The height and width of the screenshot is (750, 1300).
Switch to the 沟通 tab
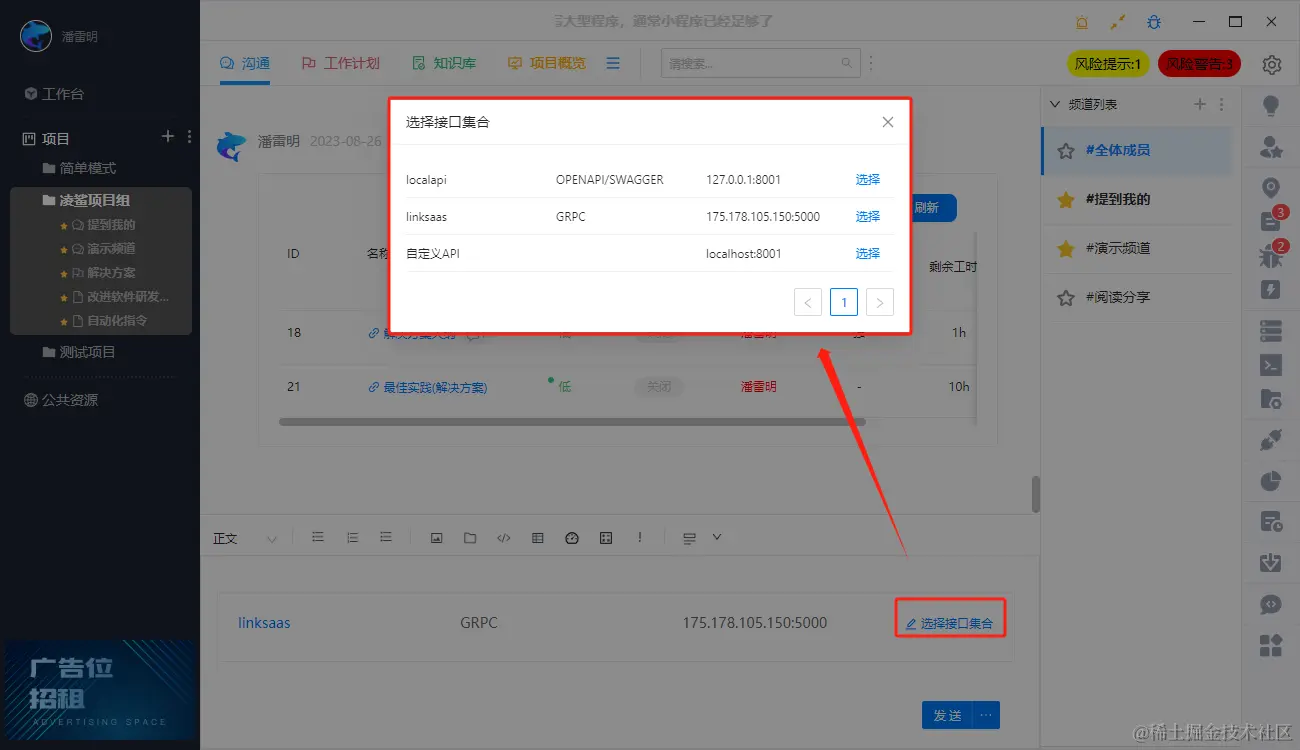click(x=245, y=63)
